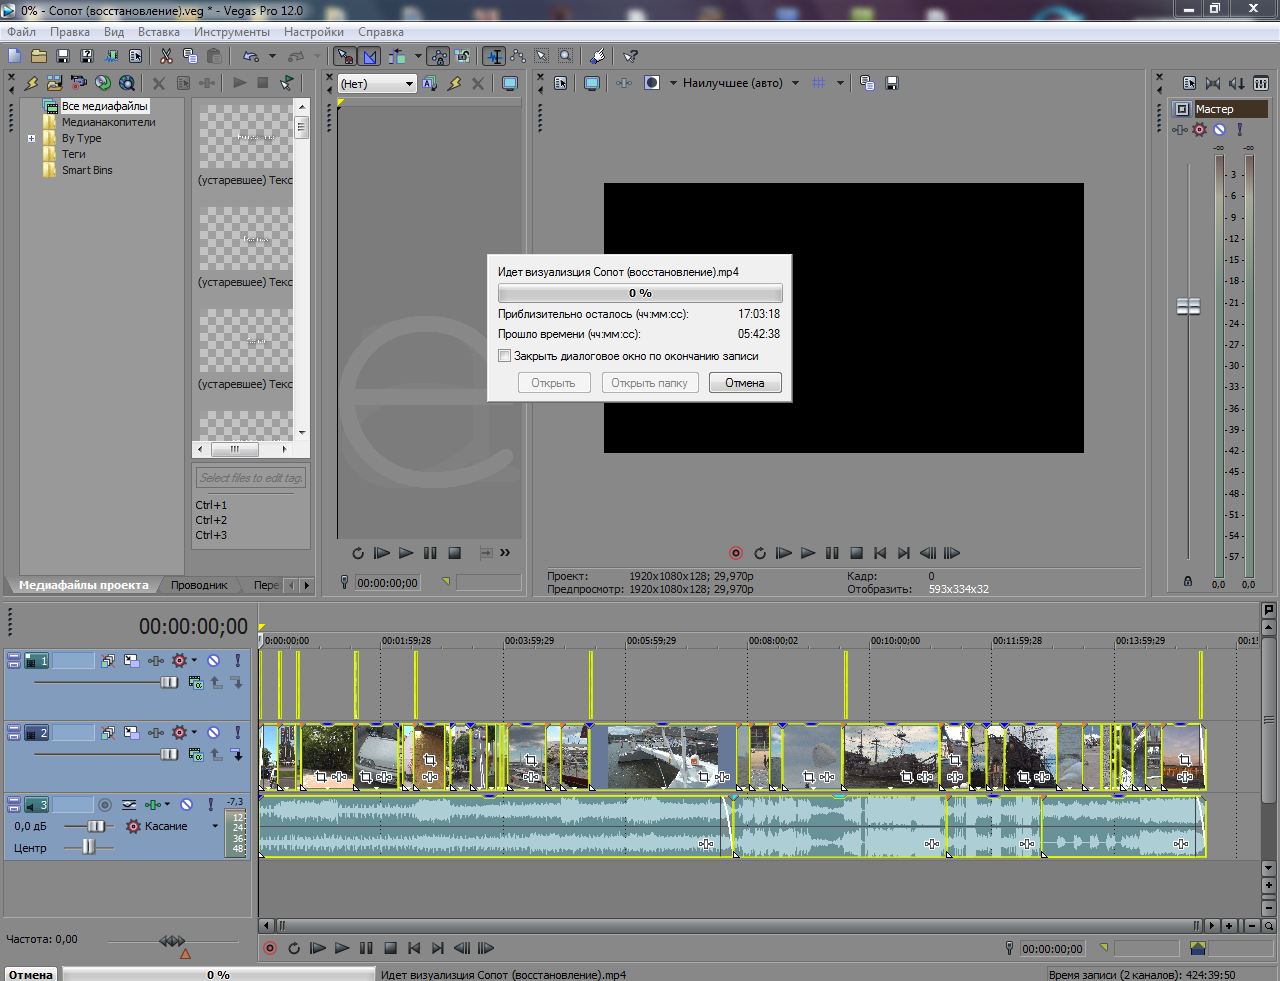Open the Инструменты menu
Viewport: 1280px width, 981px height.
[x=231, y=32]
